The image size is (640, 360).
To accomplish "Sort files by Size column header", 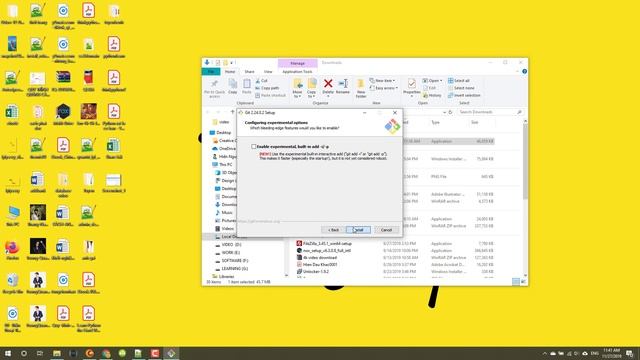I will 475,122.
